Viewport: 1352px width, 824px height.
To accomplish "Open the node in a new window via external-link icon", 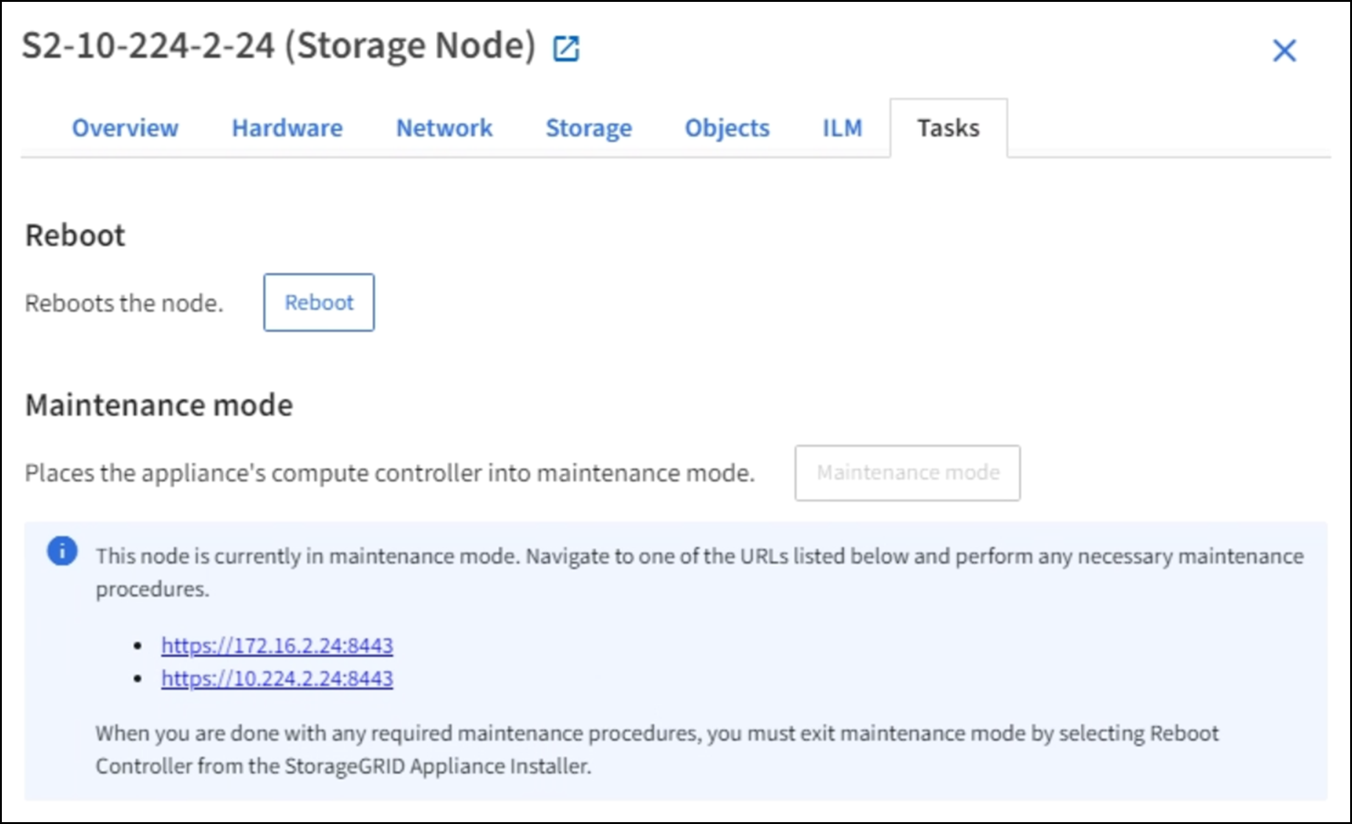I will click(x=566, y=48).
